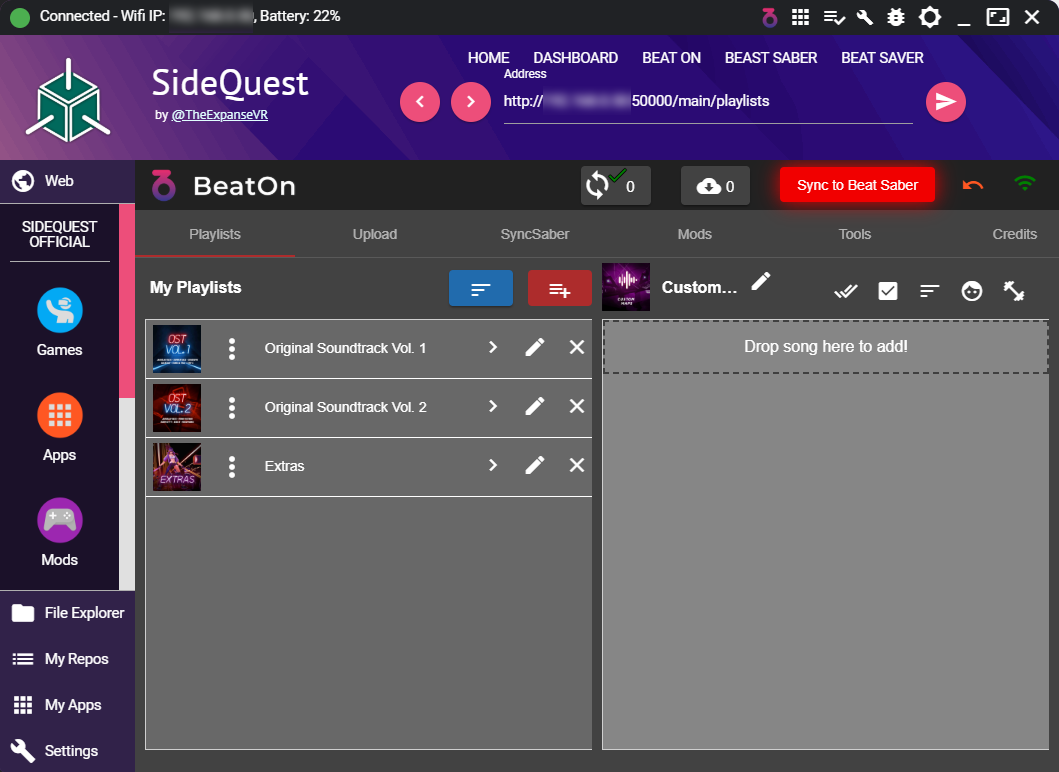This screenshot has width=1059, height=772.
Task: Delete the Original Soundtrack Vol. 1 playlist
Action: (x=577, y=347)
